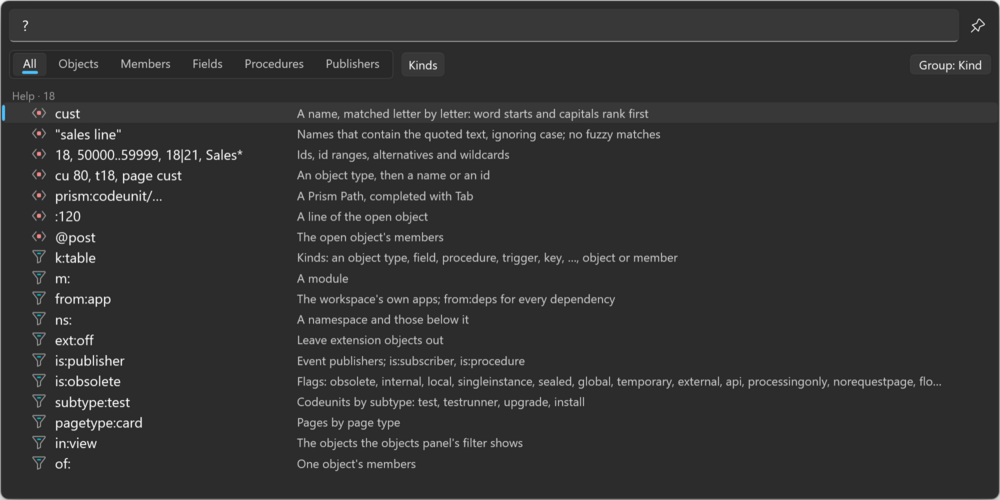Switch to the Objects tab
Screen dimensions: 1000x500
click(x=78, y=64)
